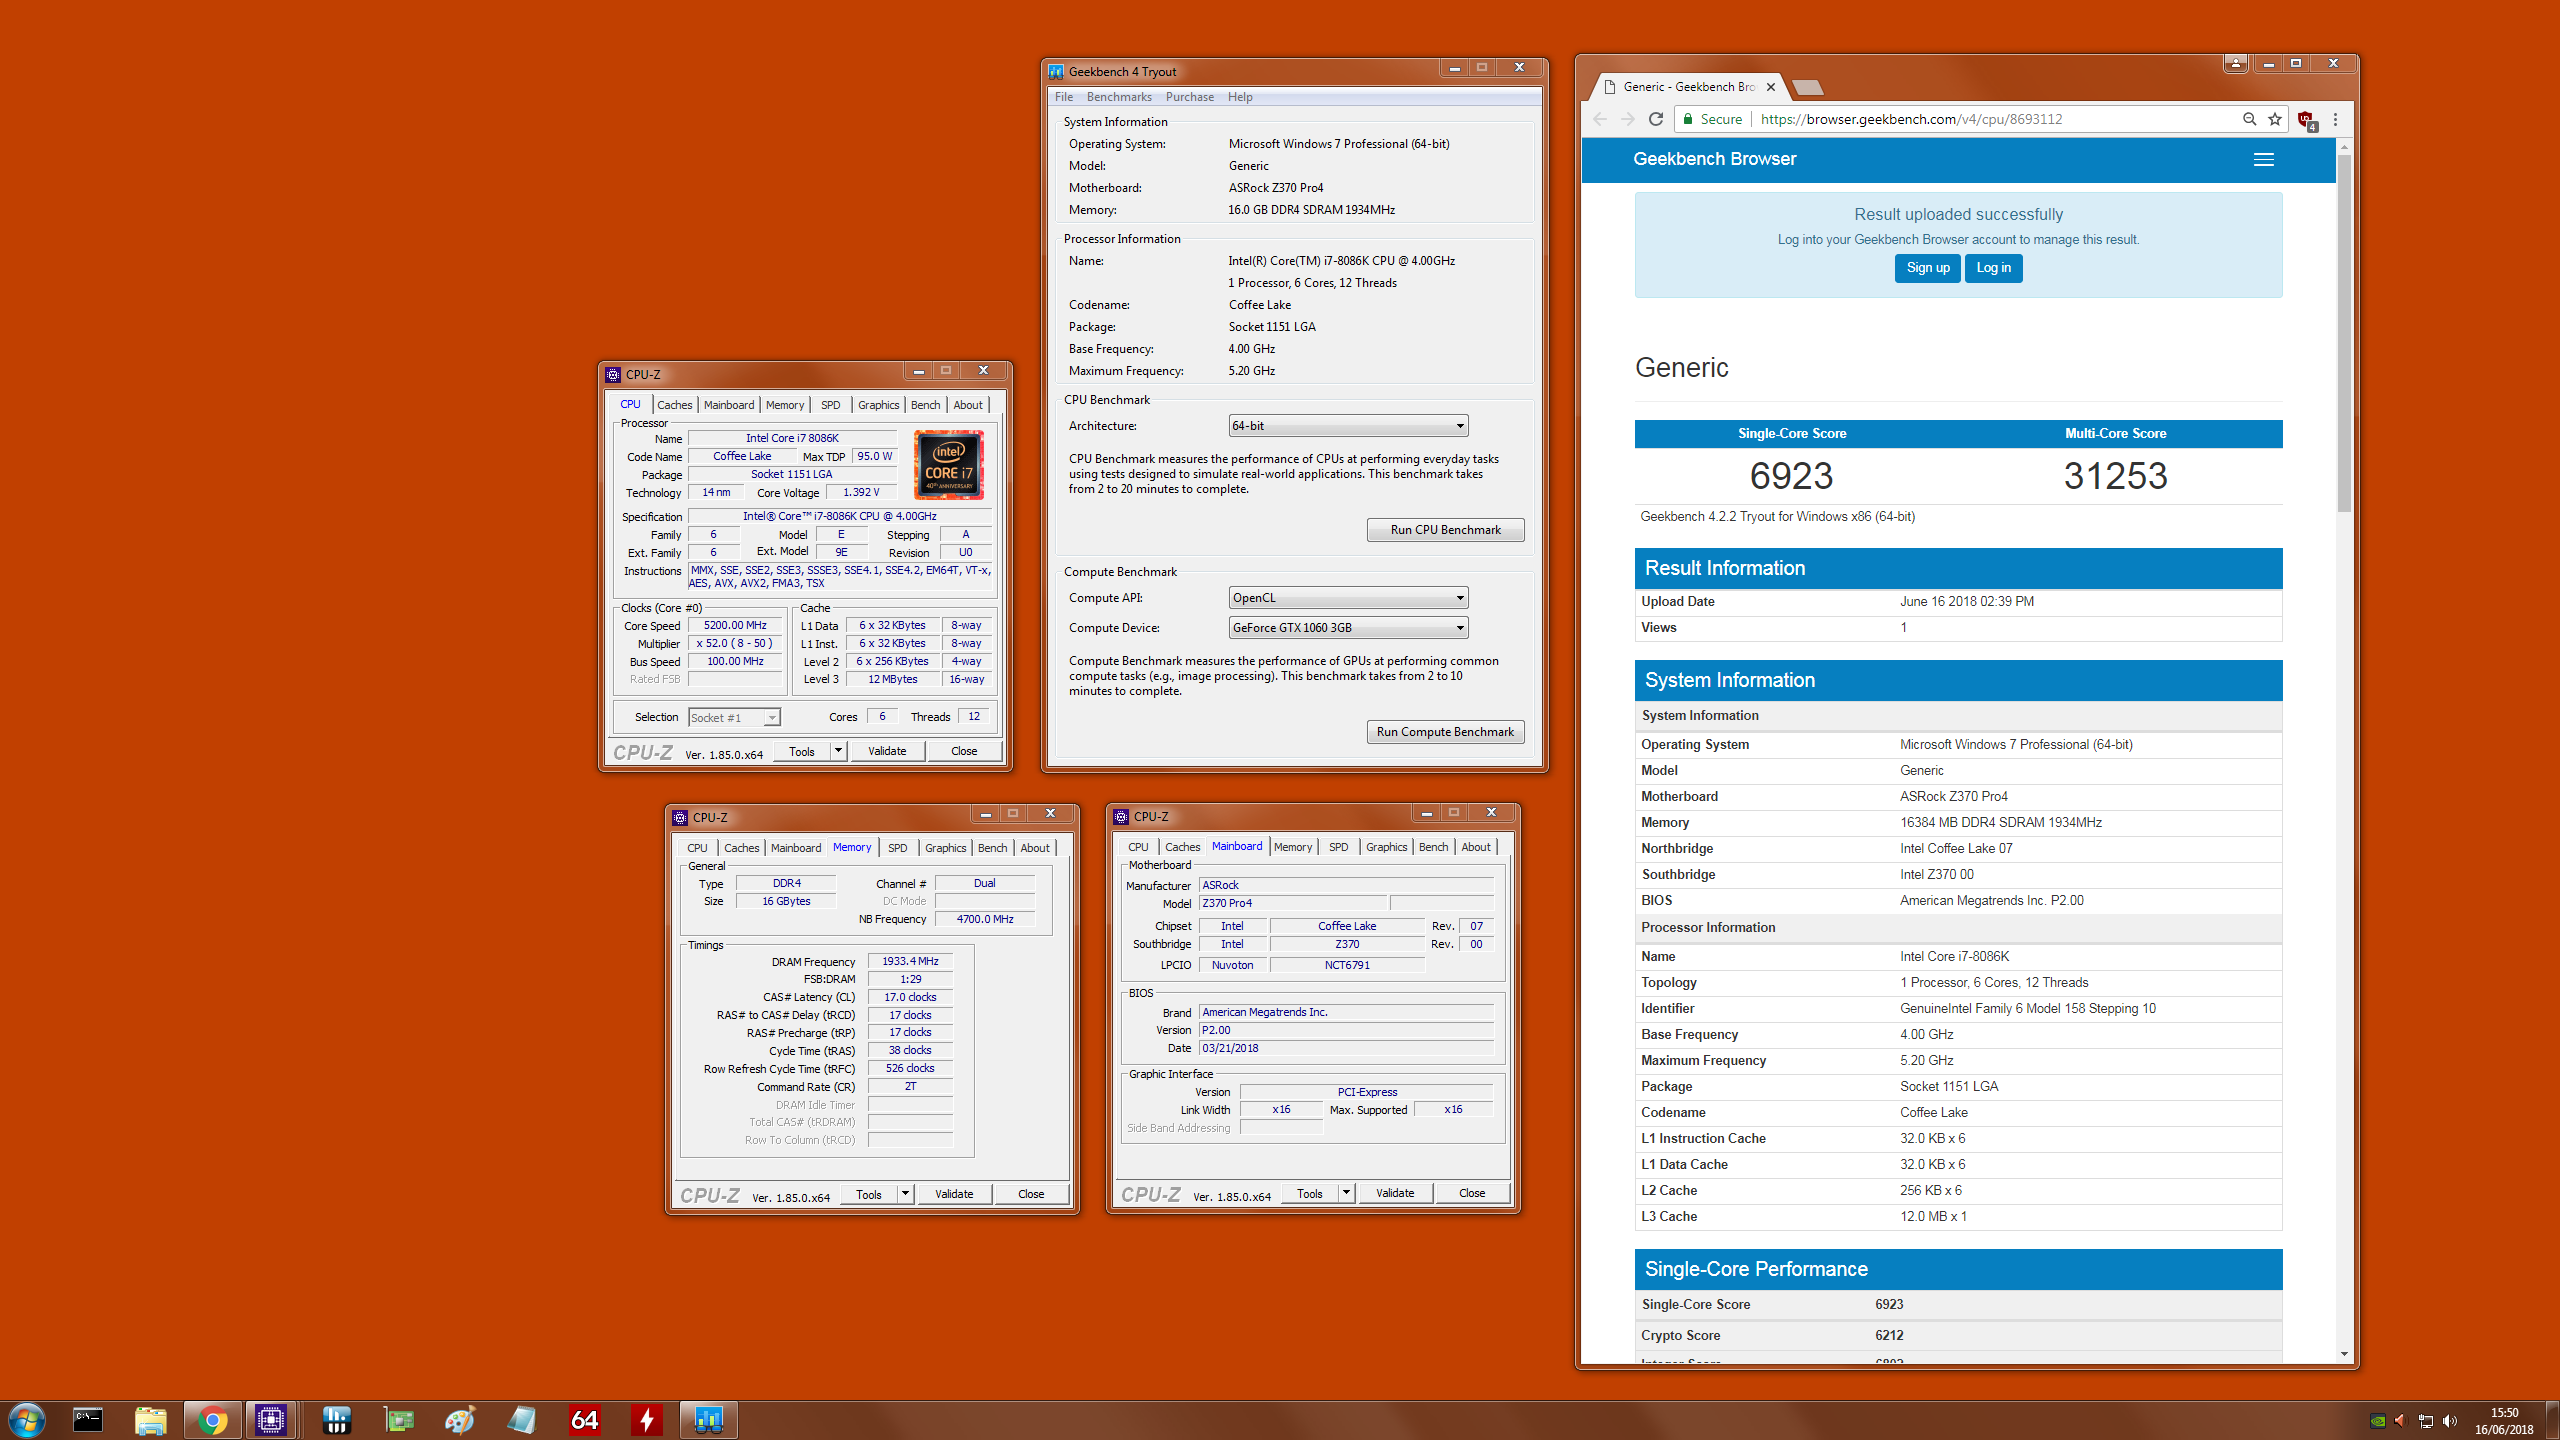Image resolution: width=2560 pixels, height=1440 pixels.
Task: Open SPD tab in CPU-Z Memory-tab window
Action: (x=898, y=848)
